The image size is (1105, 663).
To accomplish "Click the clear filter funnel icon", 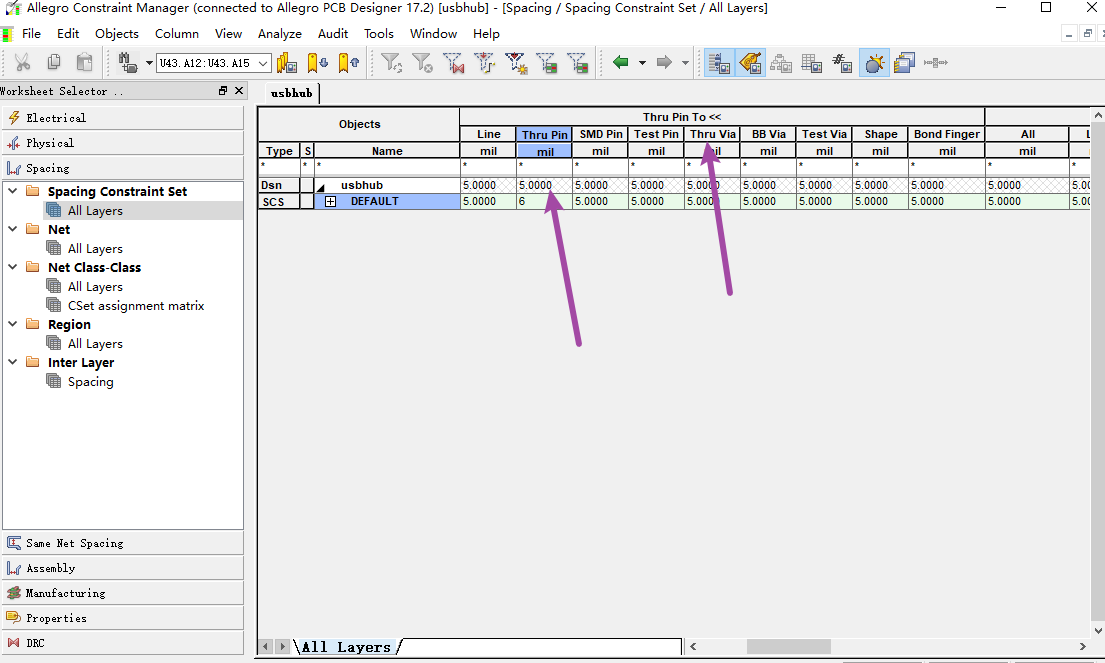I will [x=422, y=63].
